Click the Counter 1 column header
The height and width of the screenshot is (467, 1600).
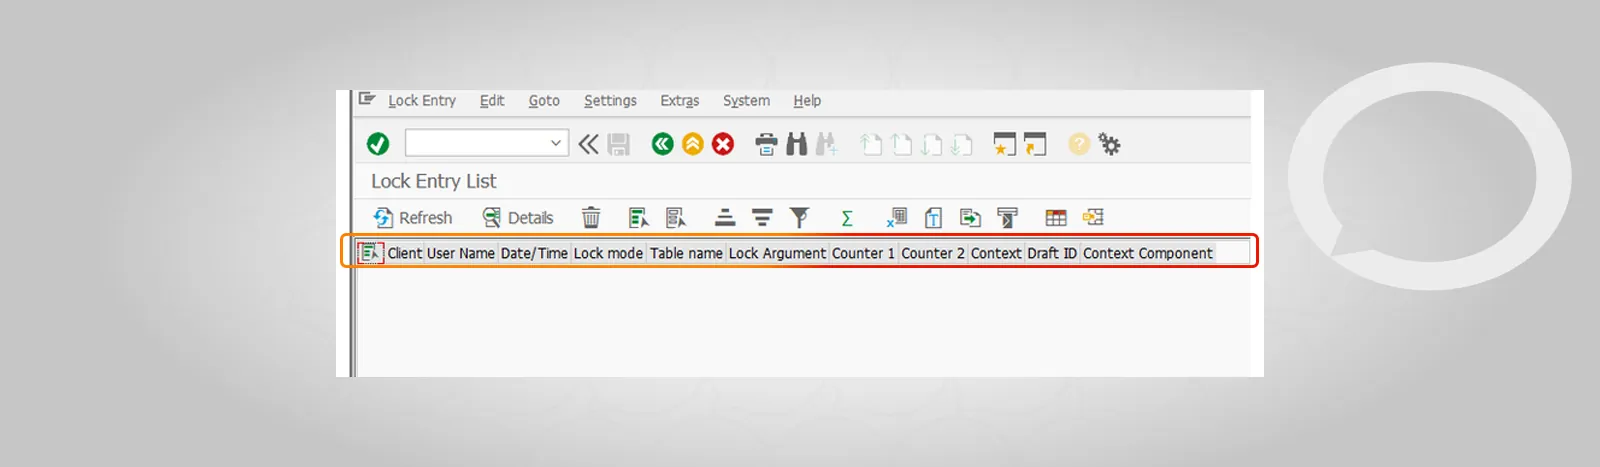(x=863, y=253)
